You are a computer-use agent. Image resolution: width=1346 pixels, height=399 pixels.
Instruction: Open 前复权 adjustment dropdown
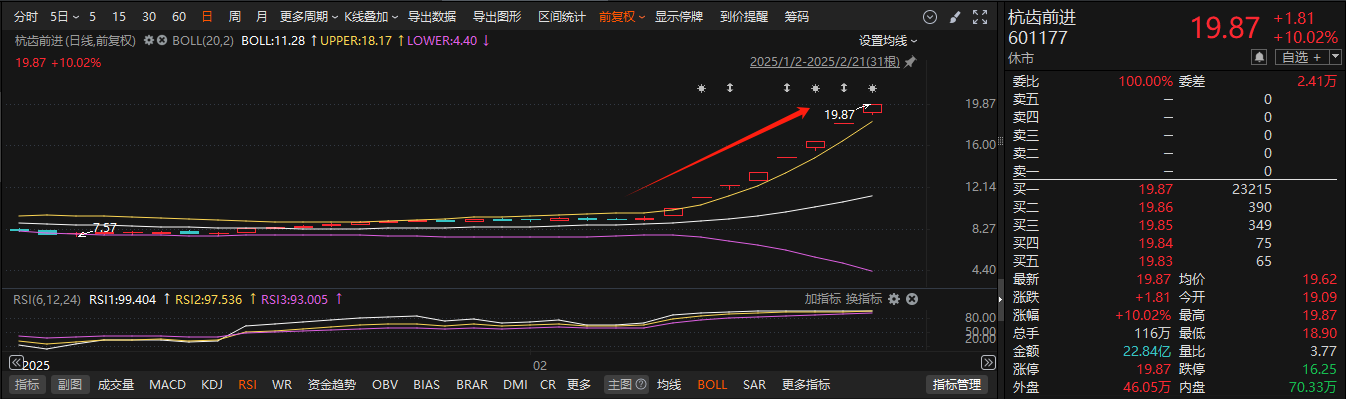point(622,17)
